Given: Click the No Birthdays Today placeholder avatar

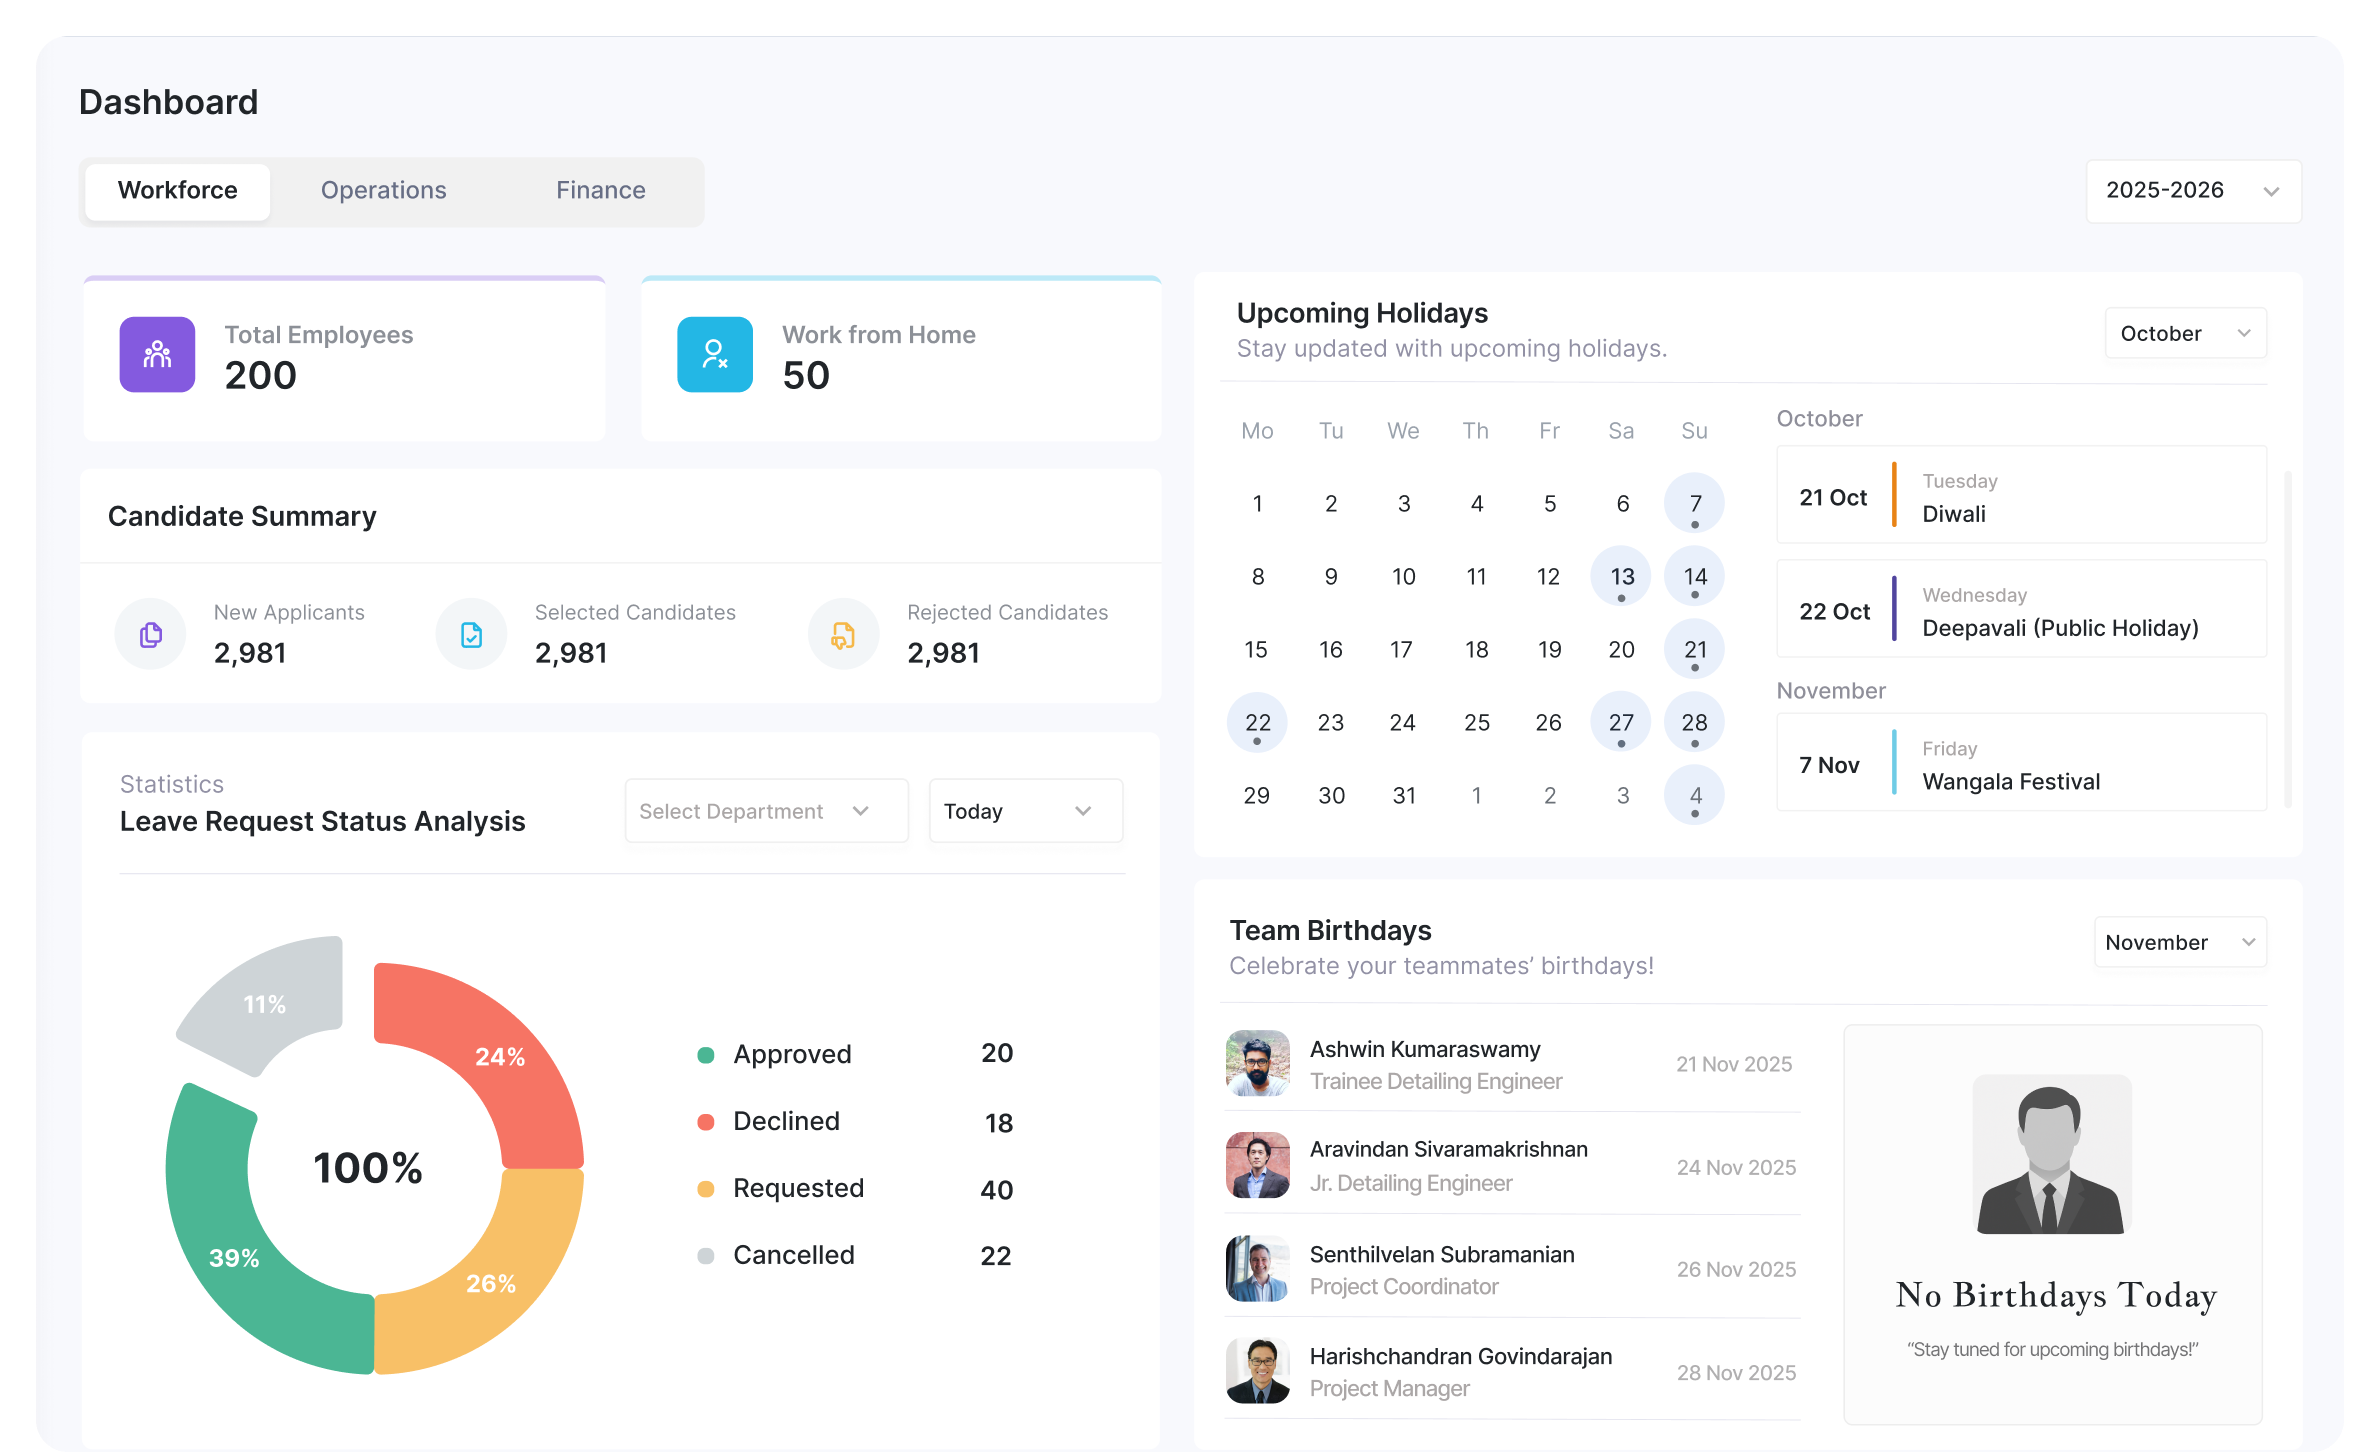Looking at the screenshot, I should click(2051, 1155).
